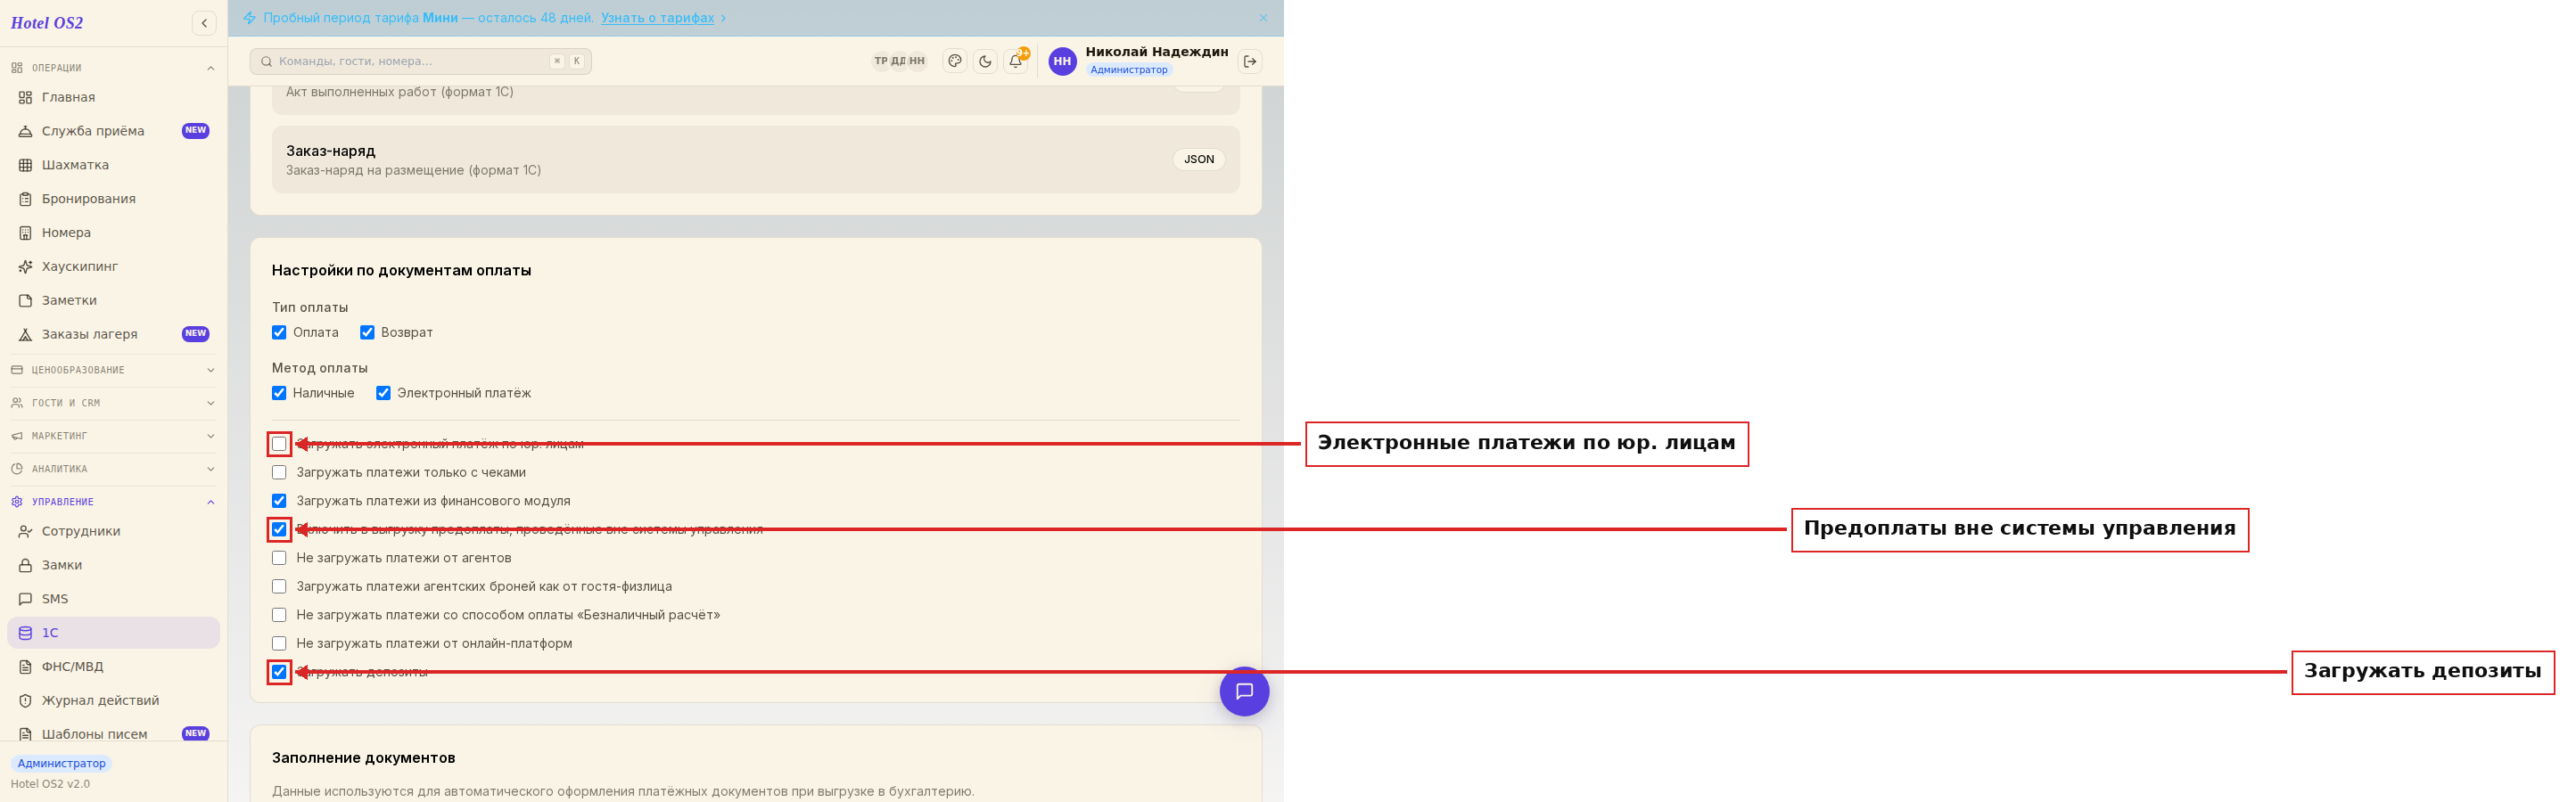Collapse the sidebar with the chevron button
The height and width of the screenshot is (802, 2576).
tap(204, 23)
